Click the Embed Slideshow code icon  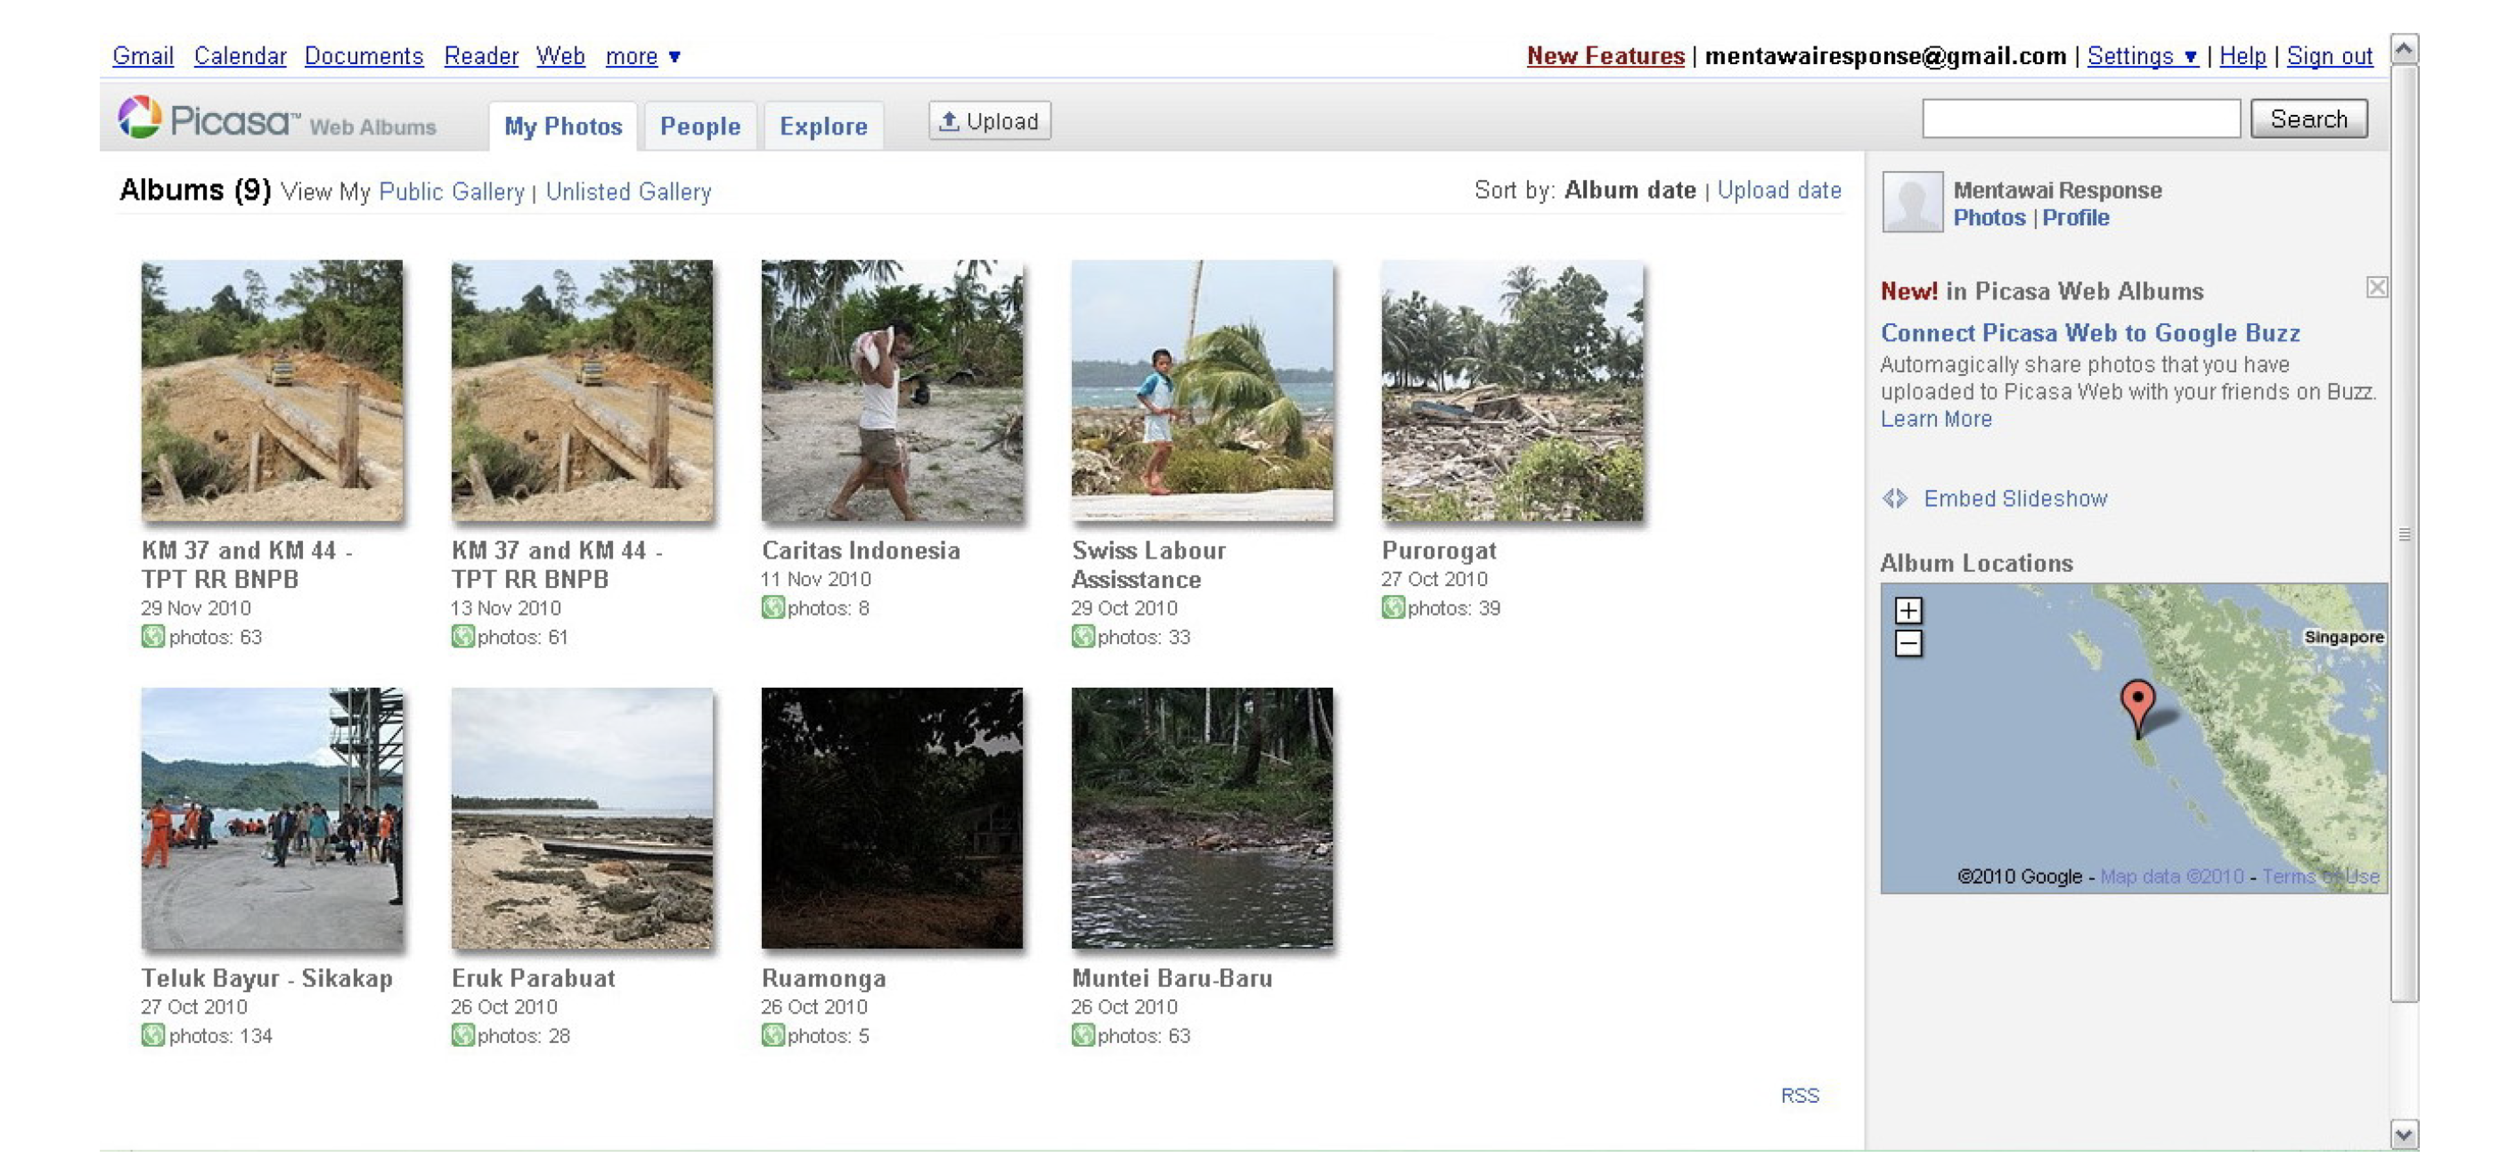pos(1894,498)
